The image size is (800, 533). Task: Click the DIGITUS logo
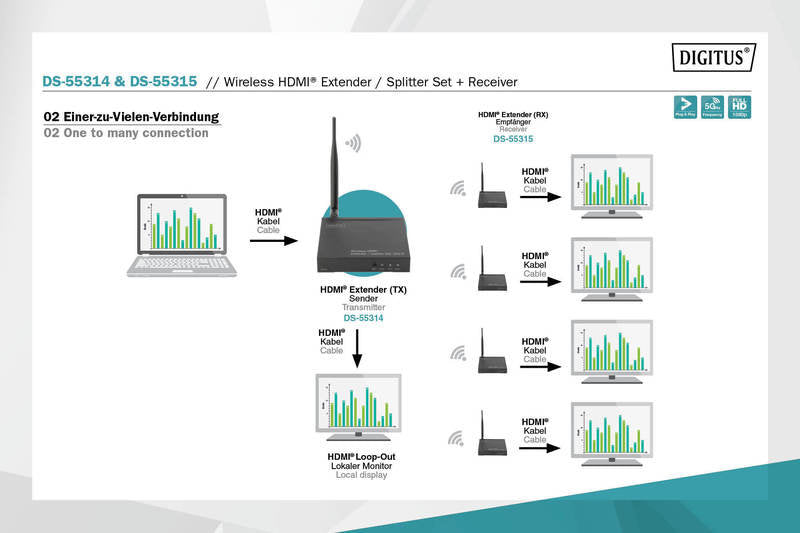(x=713, y=59)
